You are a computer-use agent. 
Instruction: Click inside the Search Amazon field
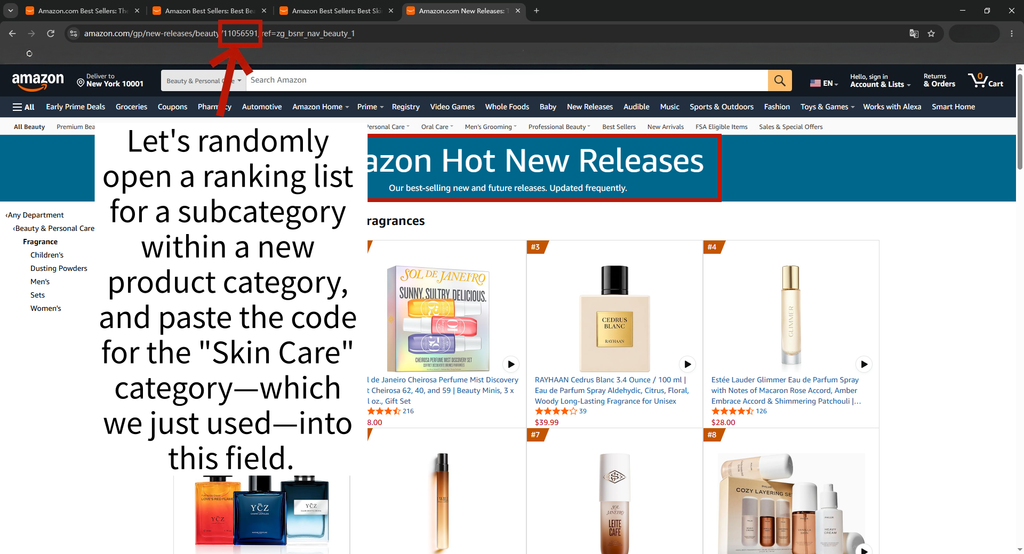tap(507, 80)
